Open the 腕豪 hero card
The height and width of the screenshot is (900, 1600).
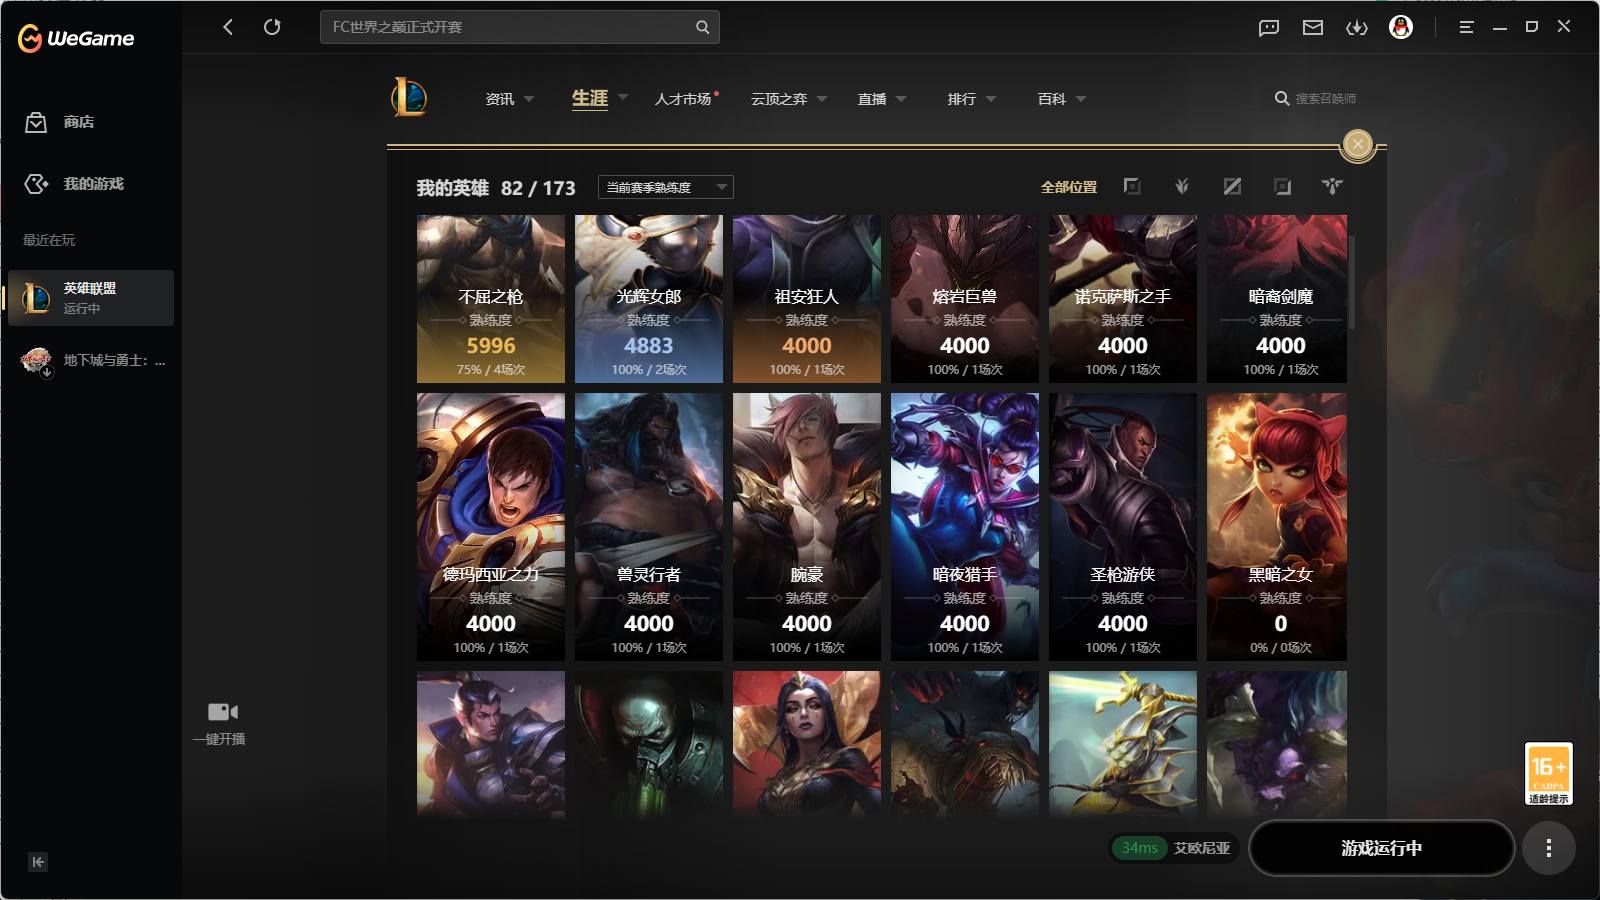point(807,527)
